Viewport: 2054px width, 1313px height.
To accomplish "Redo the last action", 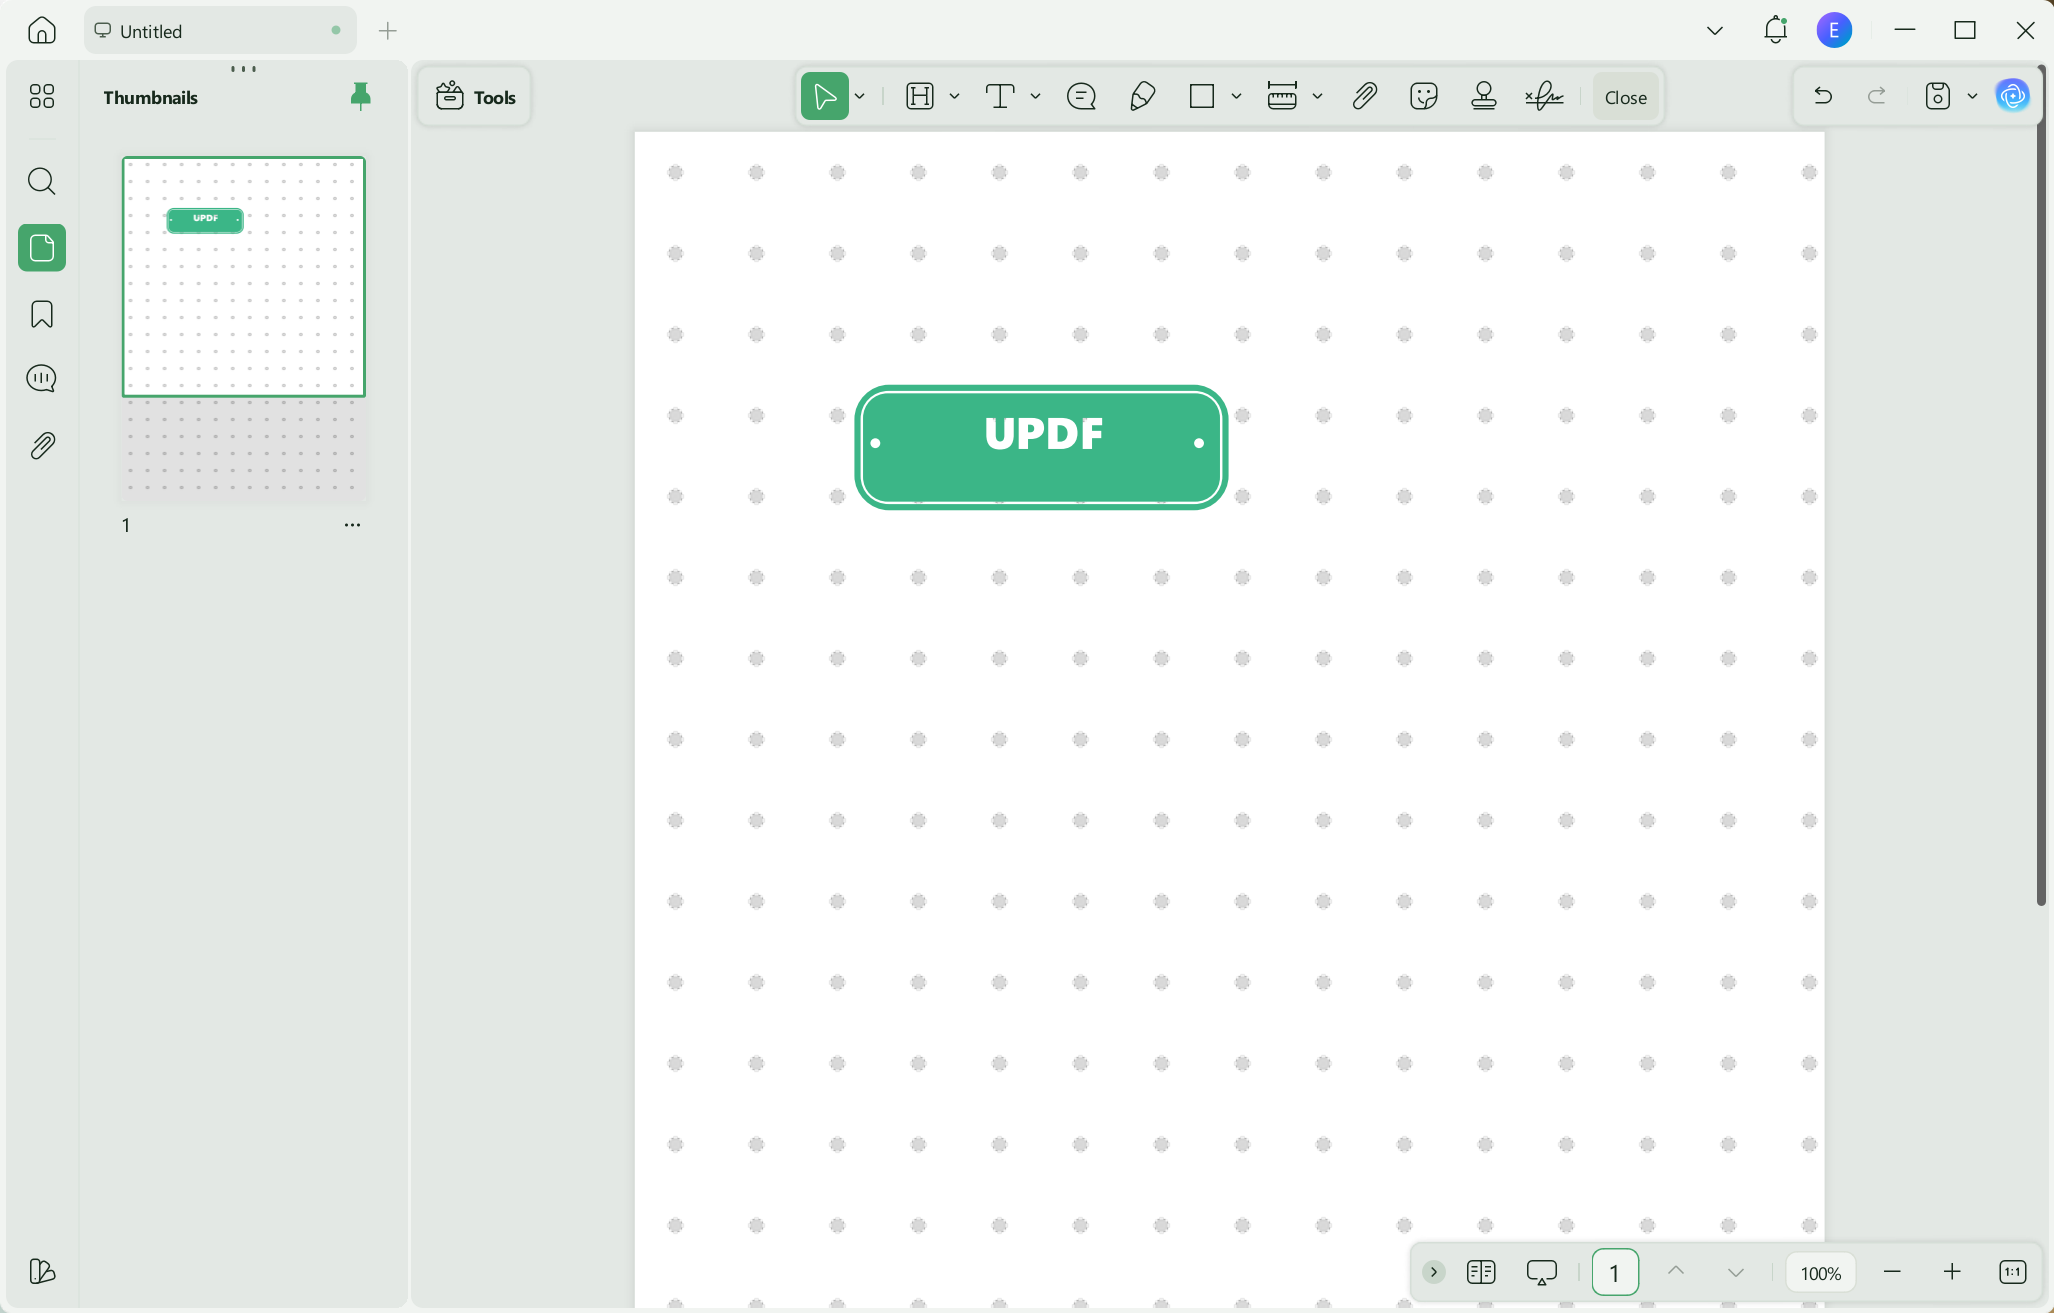I will click(x=1877, y=96).
